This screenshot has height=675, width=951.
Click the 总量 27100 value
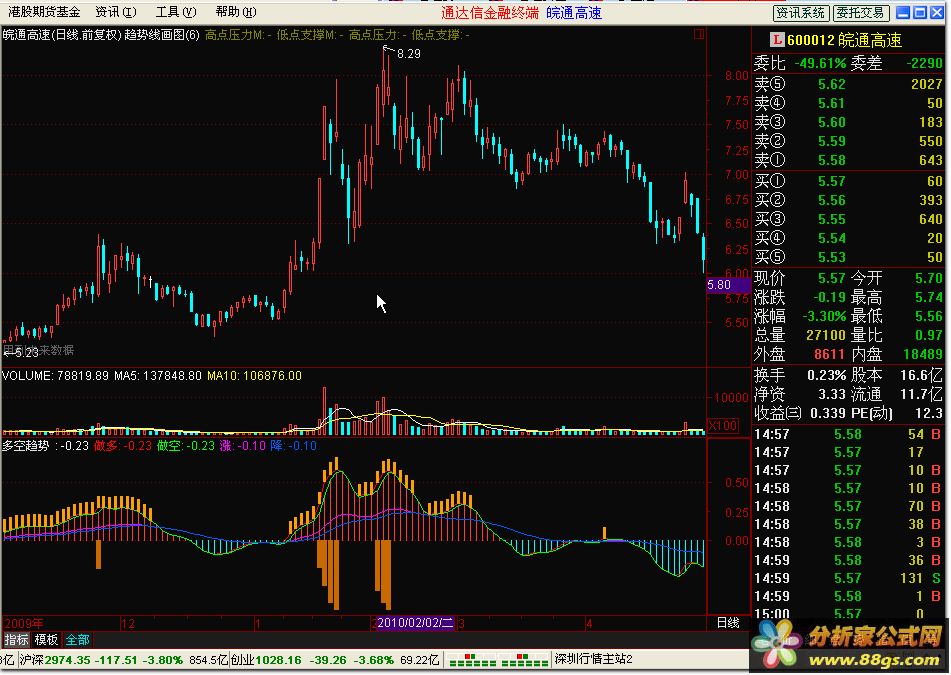point(825,335)
